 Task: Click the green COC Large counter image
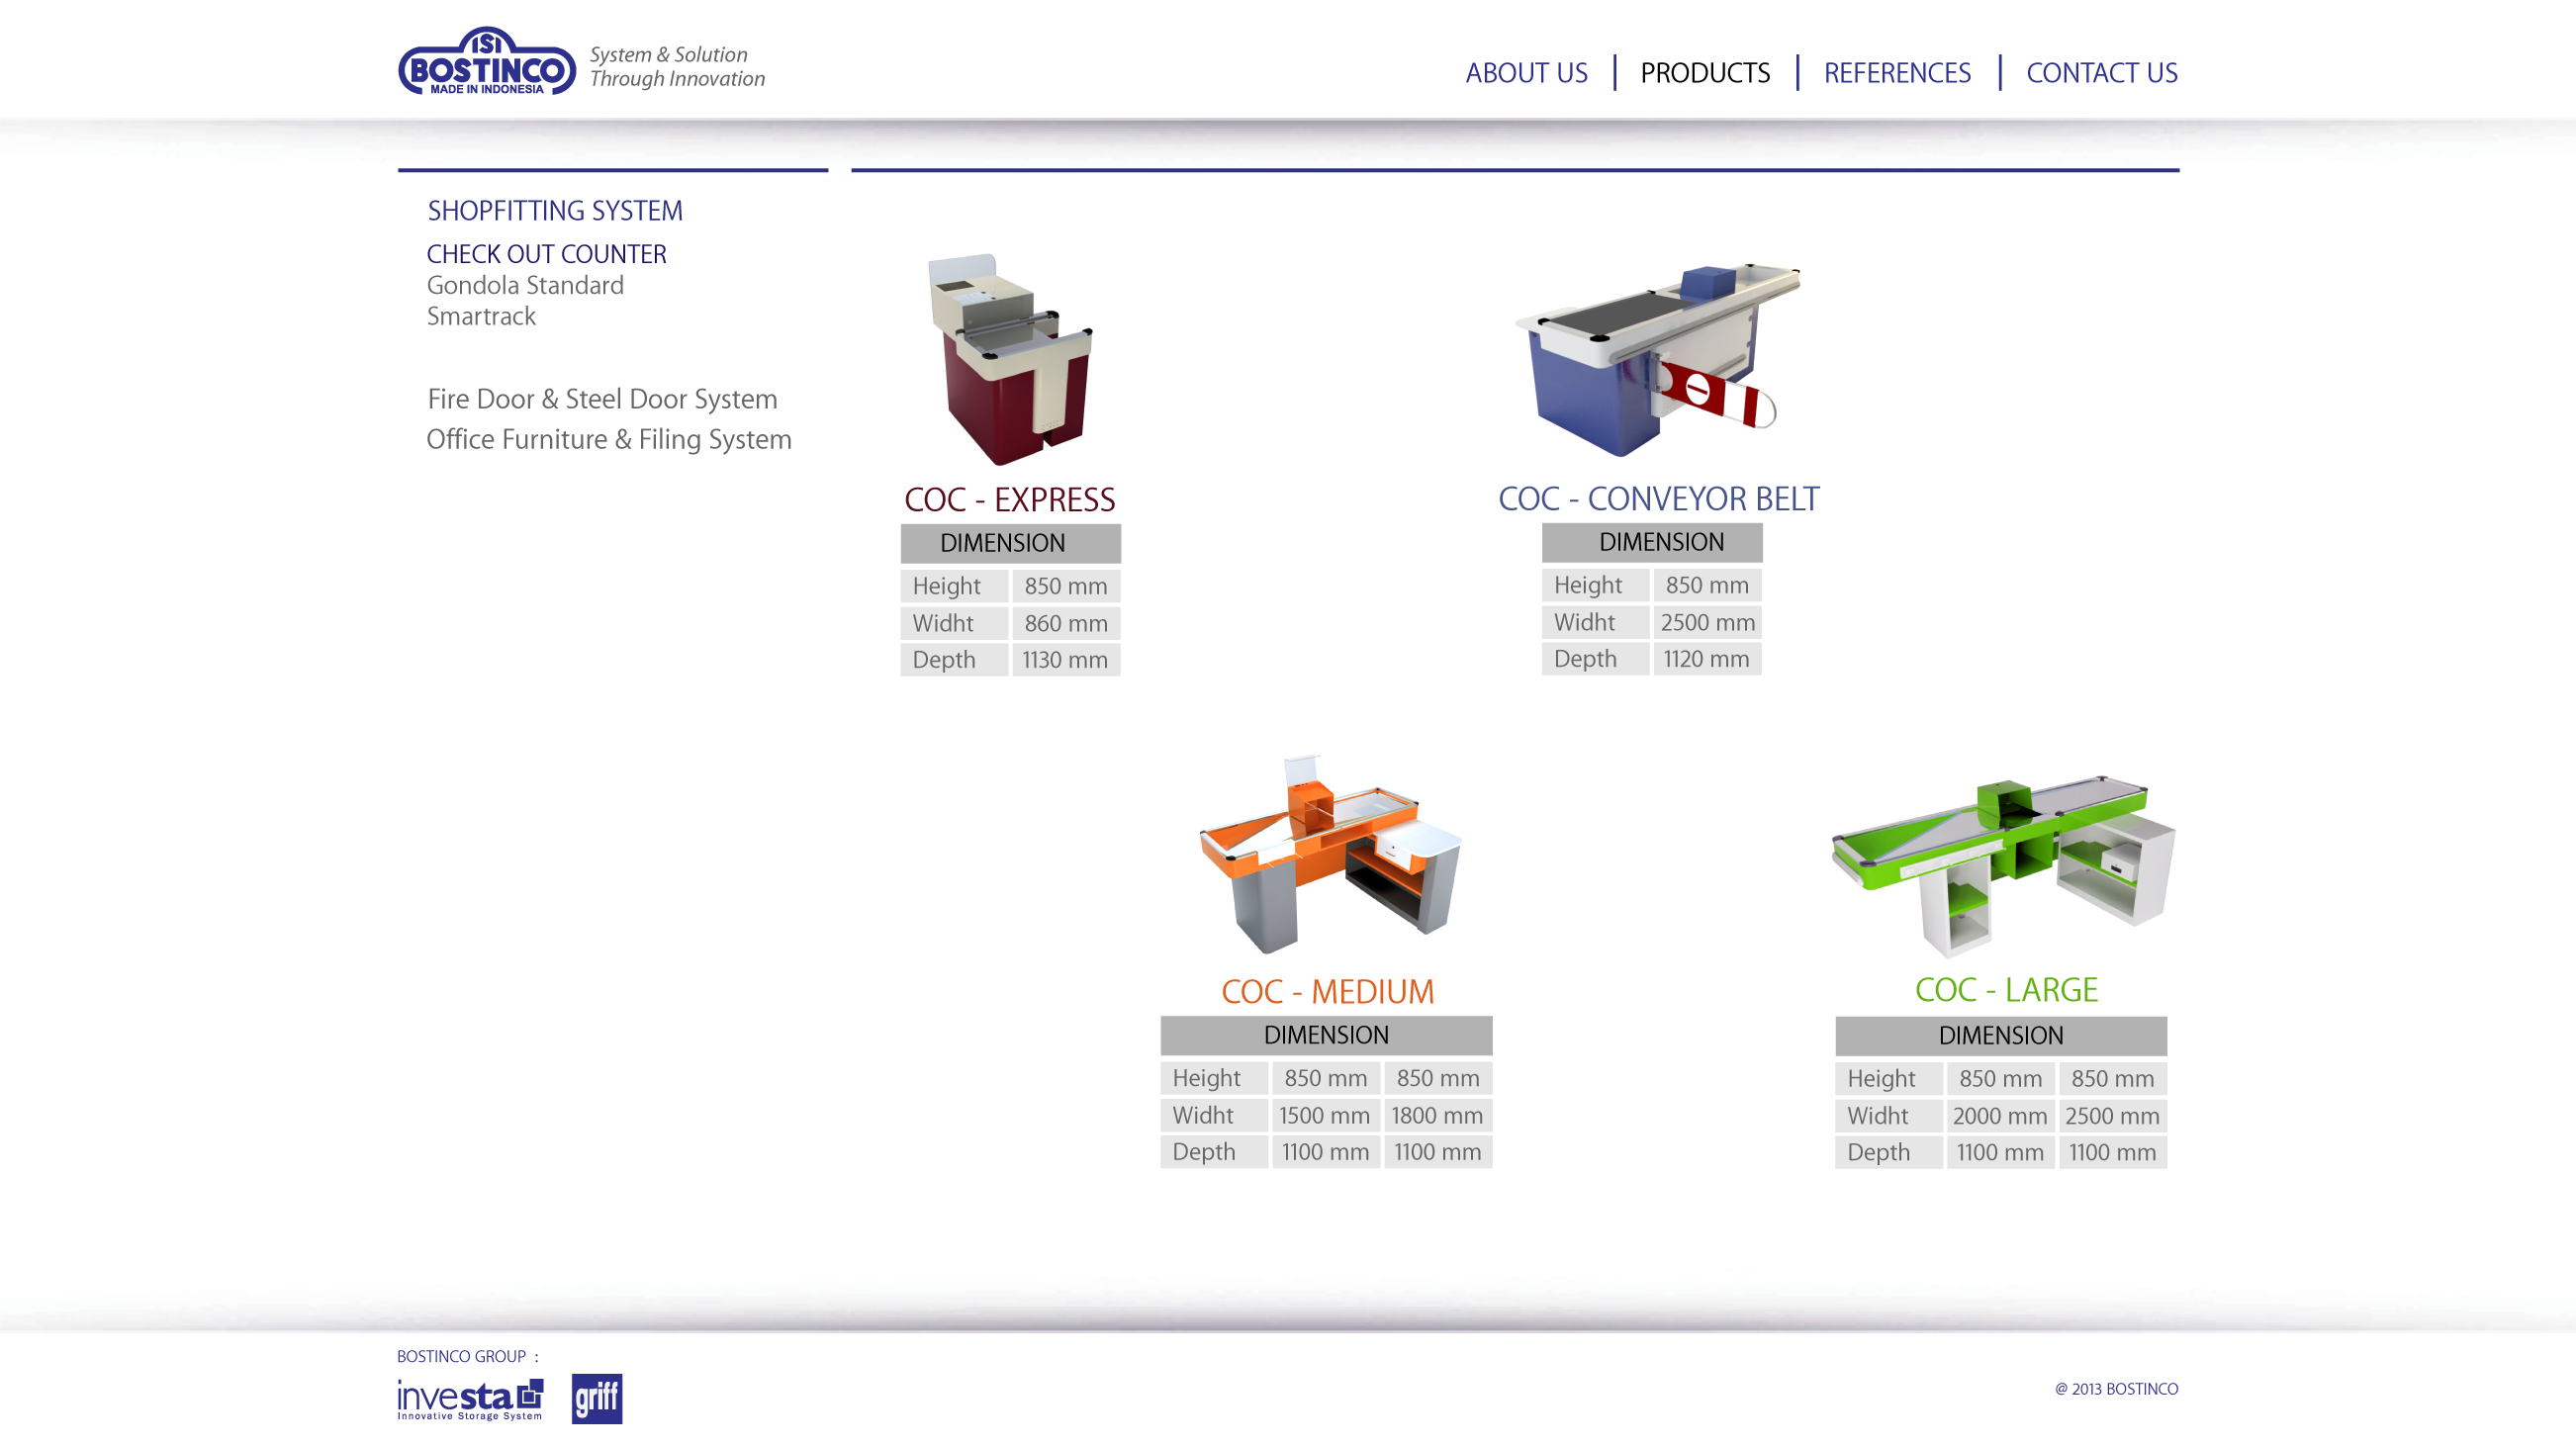point(2003,864)
